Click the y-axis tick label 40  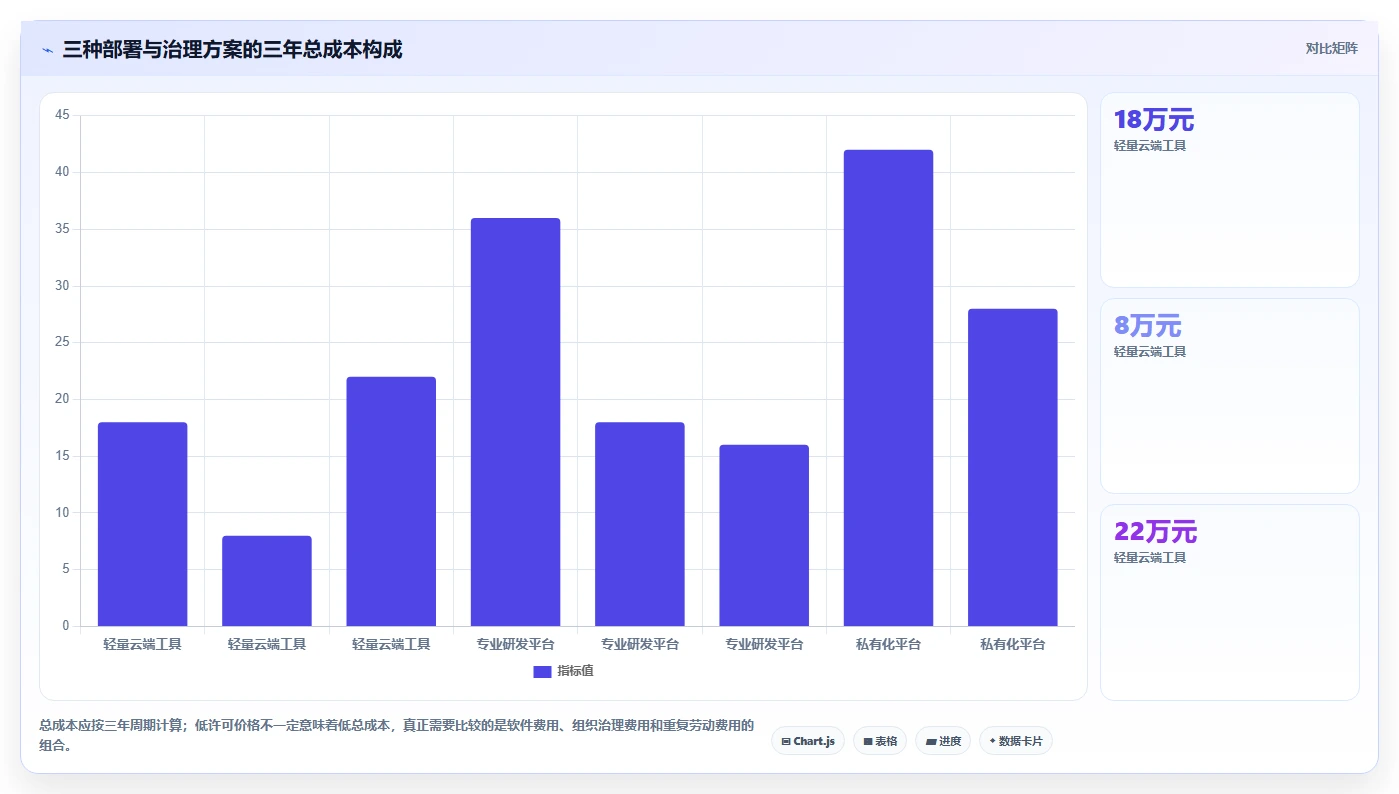(x=62, y=172)
